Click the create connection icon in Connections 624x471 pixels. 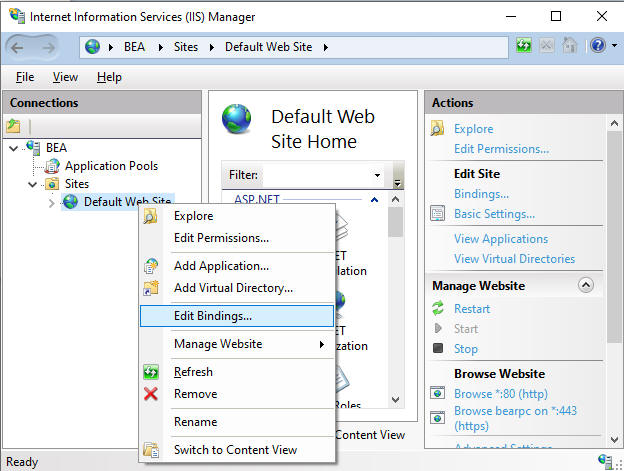pos(13,126)
